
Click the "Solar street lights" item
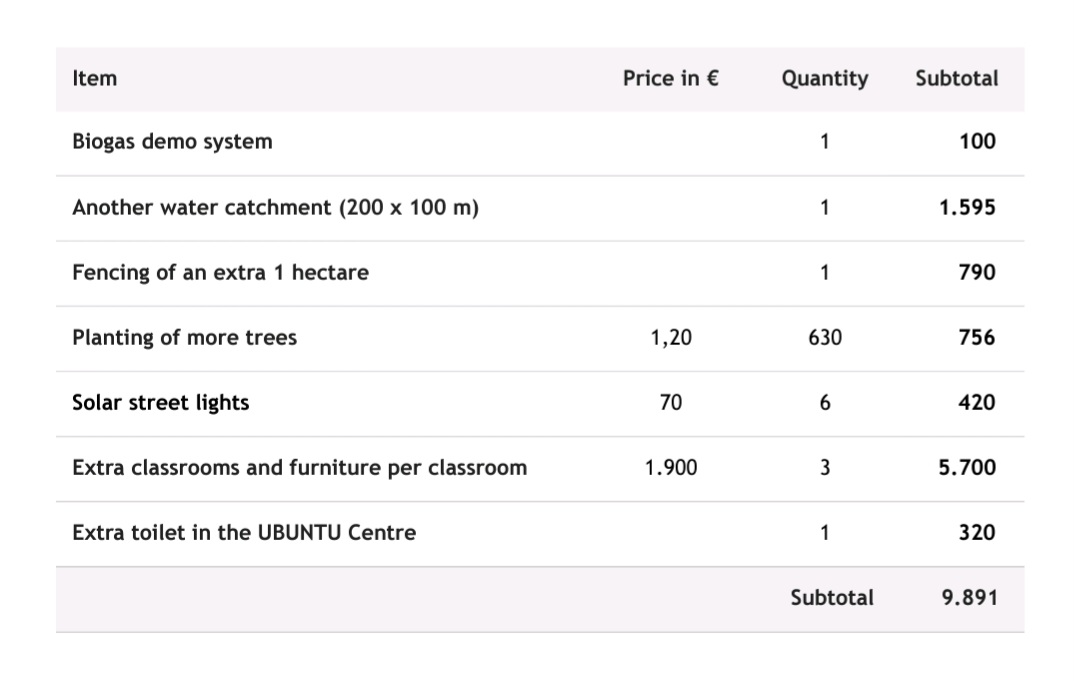[x=161, y=402]
